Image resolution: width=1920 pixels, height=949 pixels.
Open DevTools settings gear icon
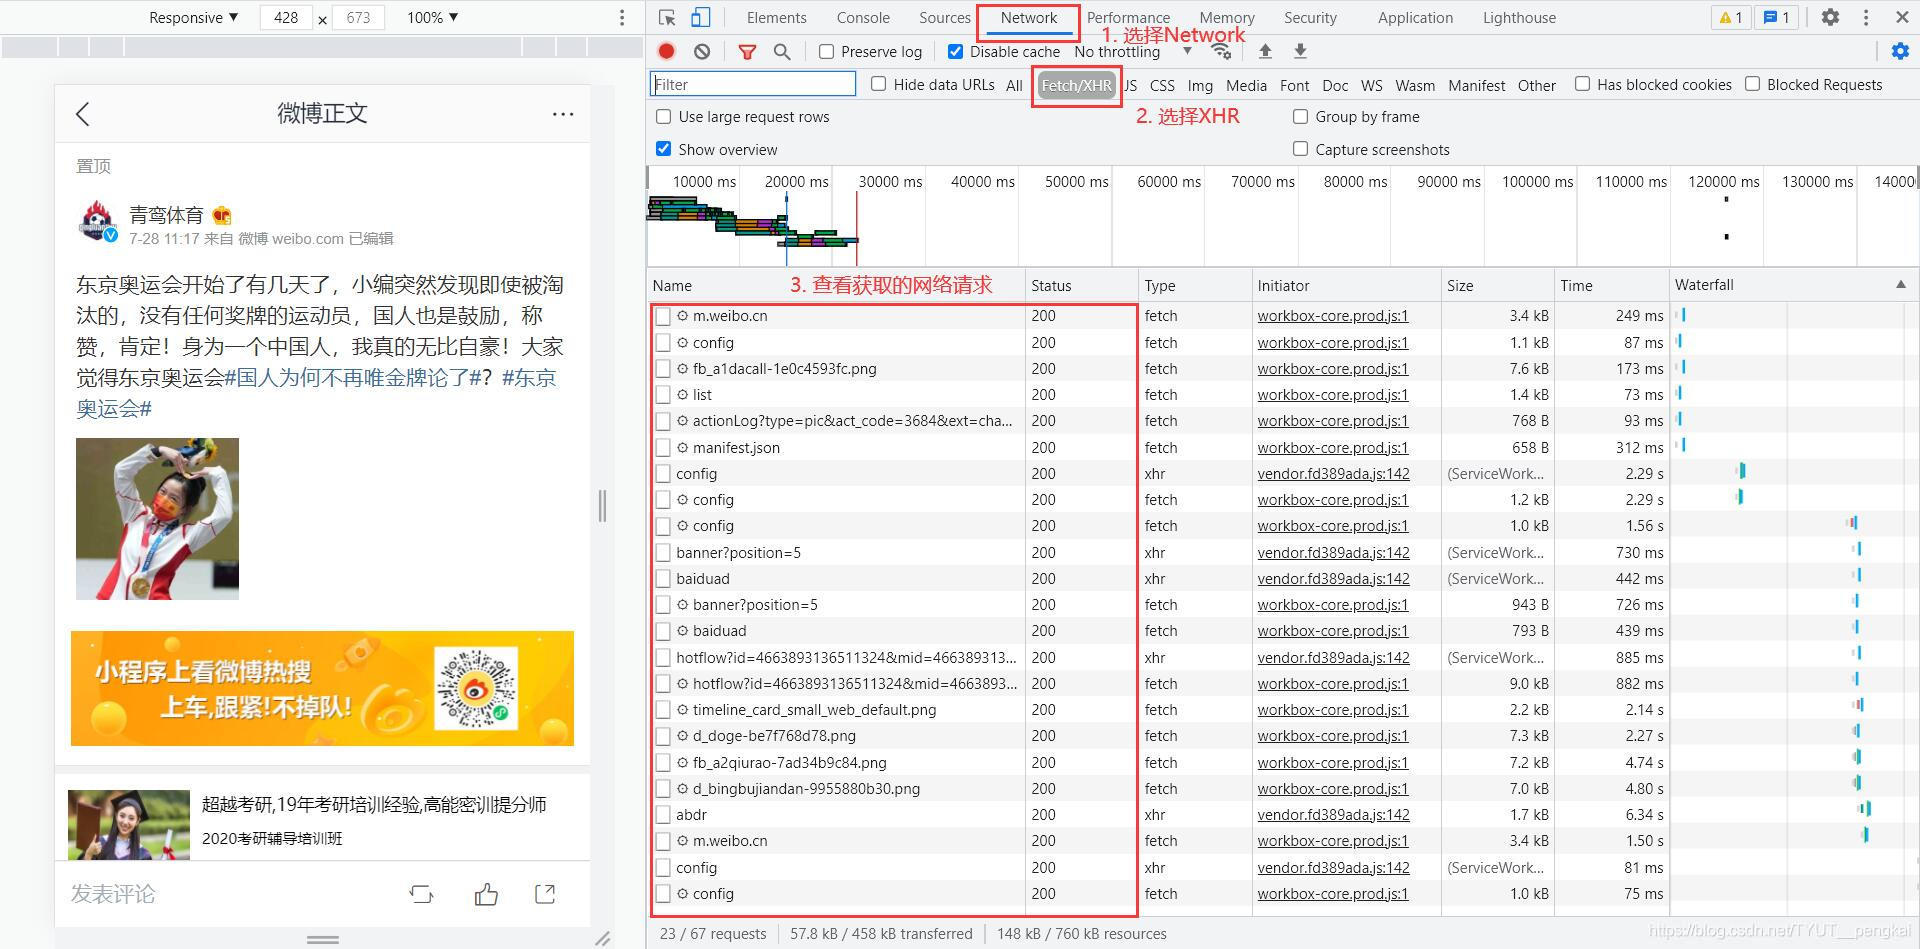point(1830,17)
